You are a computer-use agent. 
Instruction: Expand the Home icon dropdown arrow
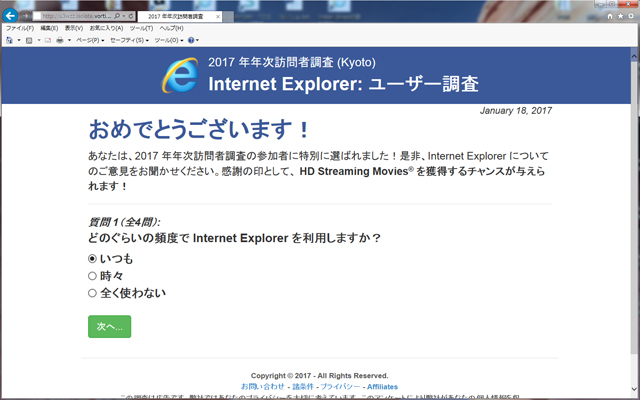(19, 40)
